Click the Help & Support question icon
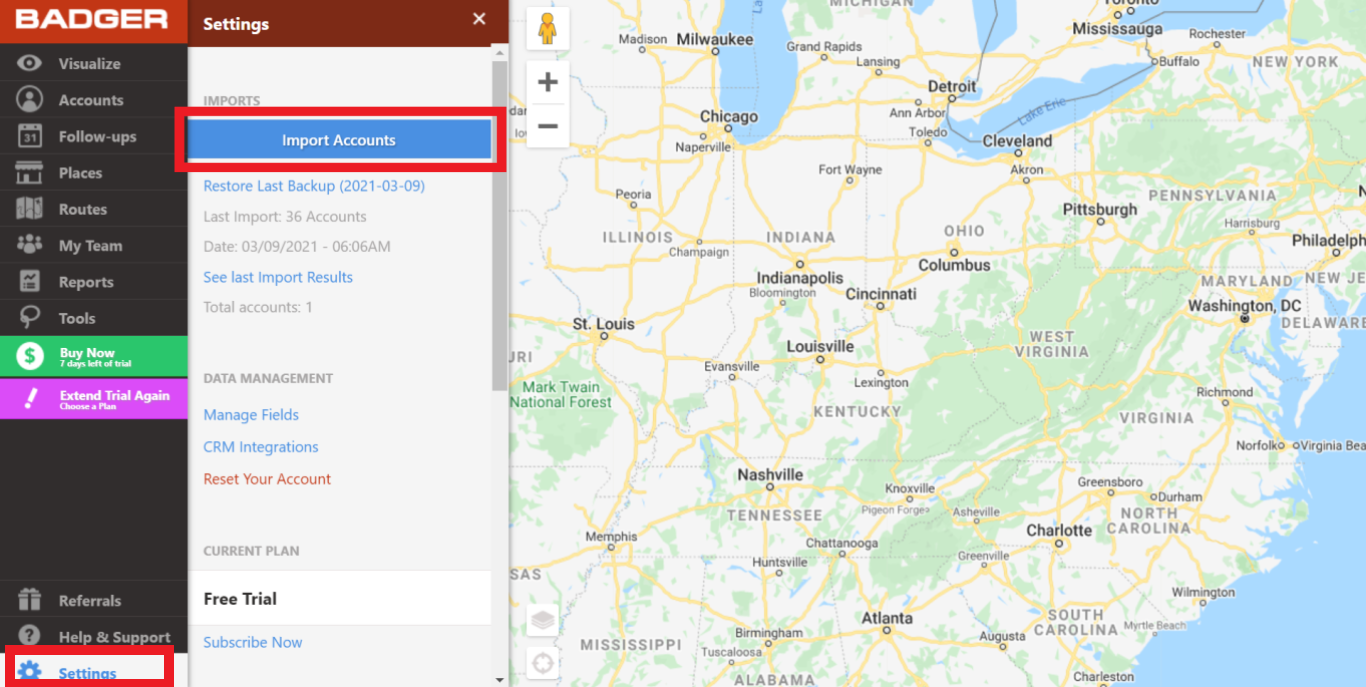The image size is (1366, 687). 30,636
